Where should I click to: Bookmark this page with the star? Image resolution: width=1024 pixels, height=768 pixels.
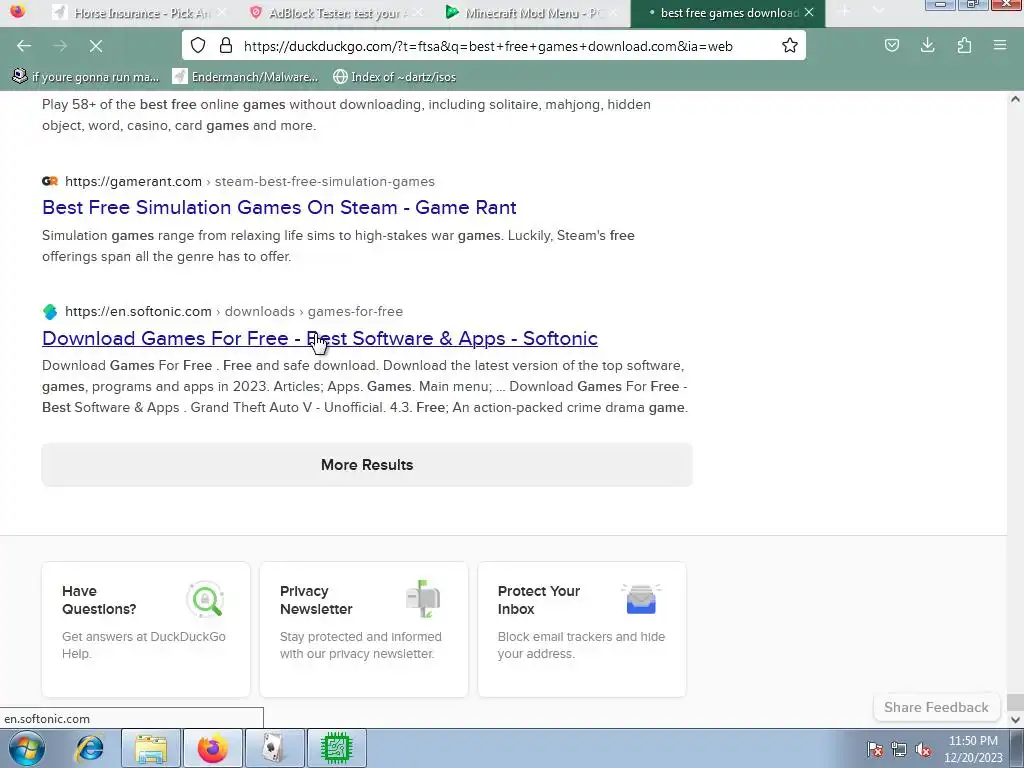[x=790, y=45]
